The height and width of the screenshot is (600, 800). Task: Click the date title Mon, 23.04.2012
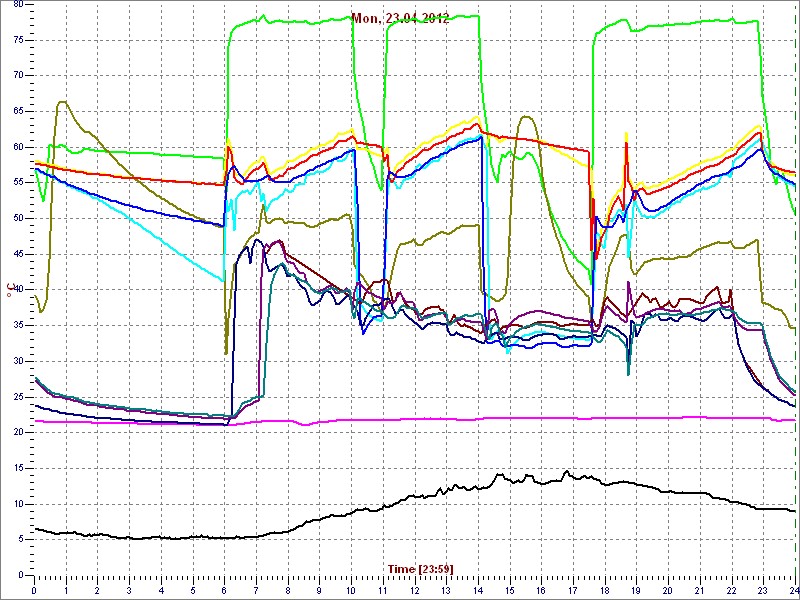tap(399, 18)
